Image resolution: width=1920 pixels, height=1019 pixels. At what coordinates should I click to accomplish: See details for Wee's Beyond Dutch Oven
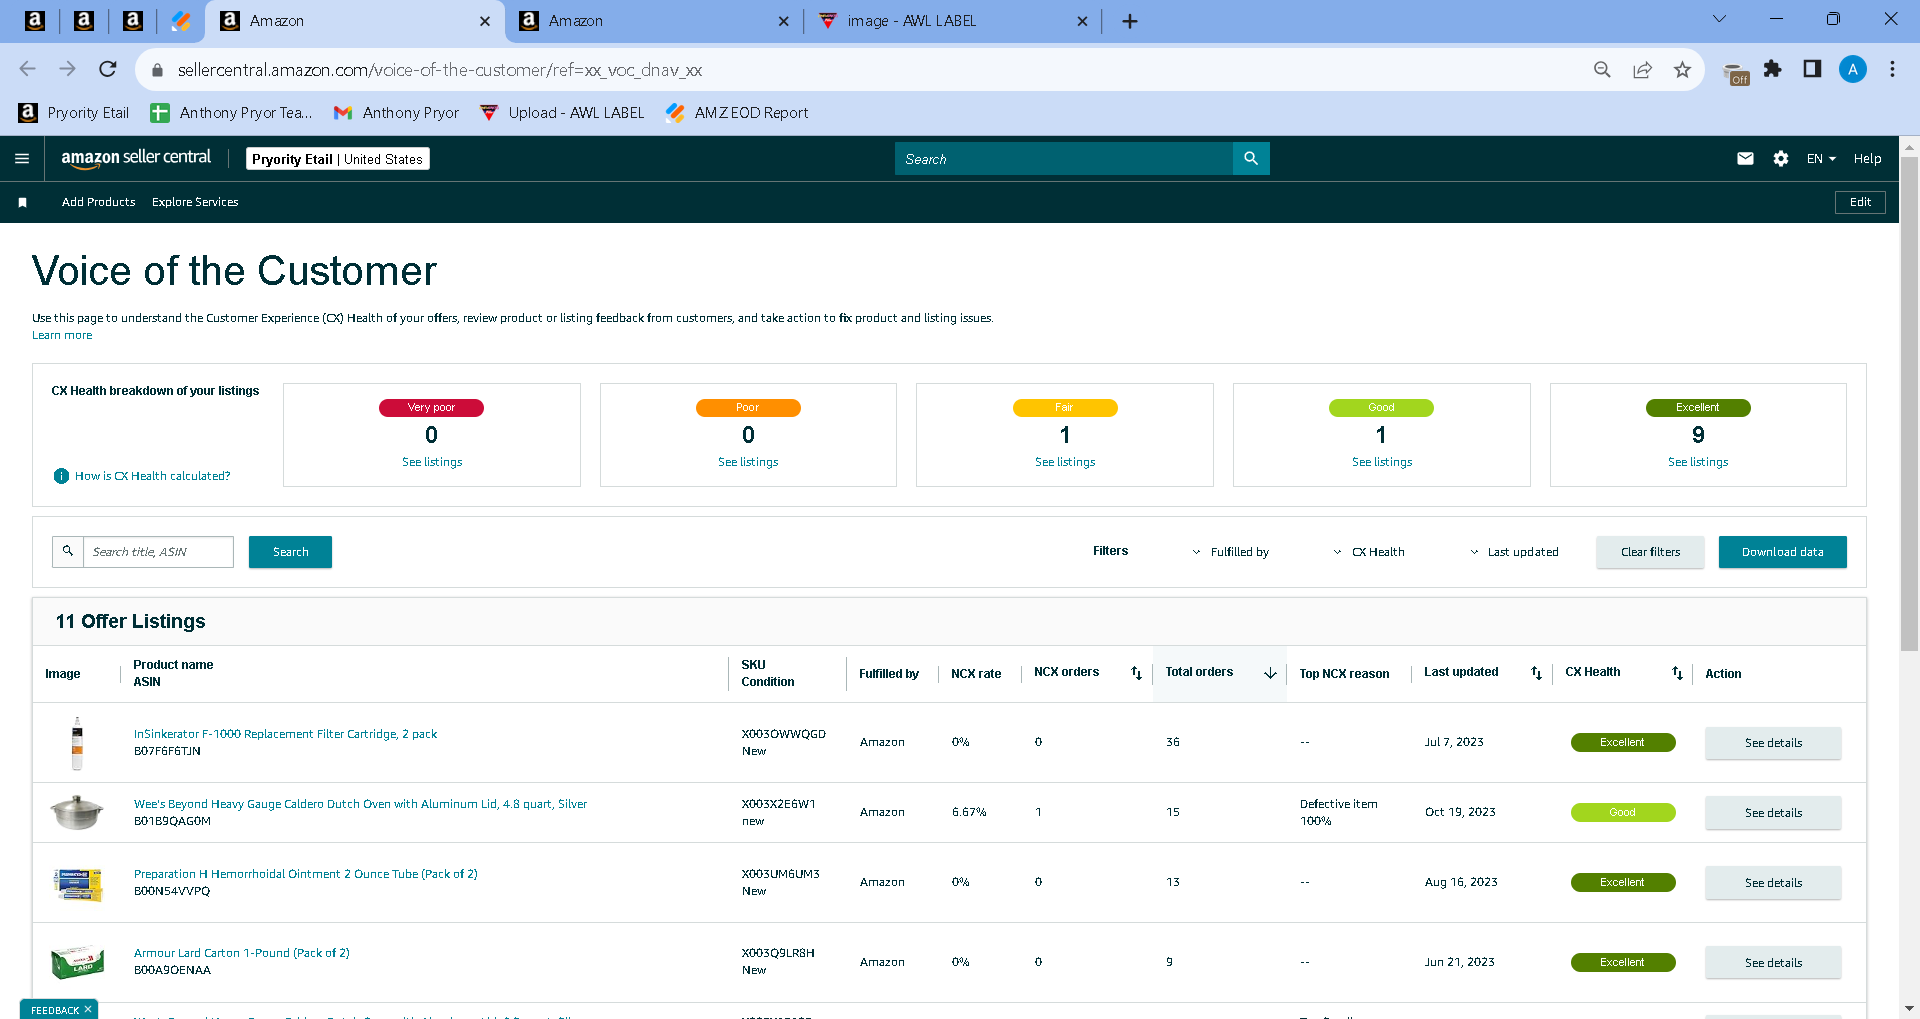click(x=1773, y=813)
